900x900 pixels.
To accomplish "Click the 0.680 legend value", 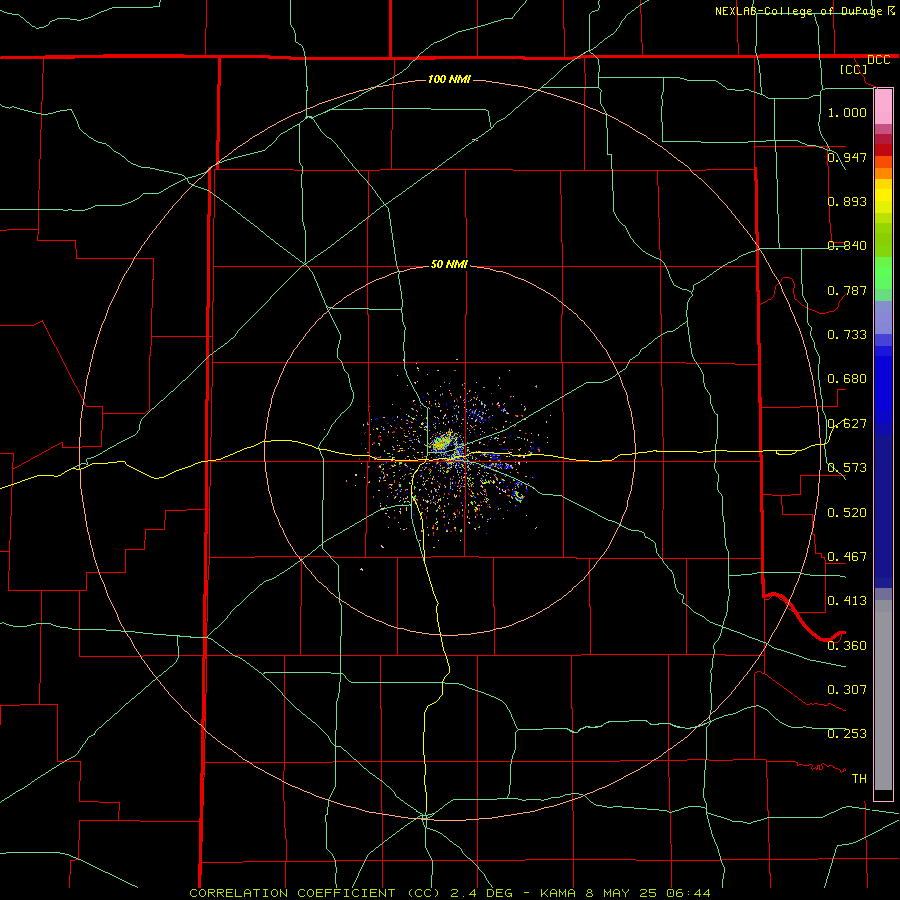I will [847, 378].
